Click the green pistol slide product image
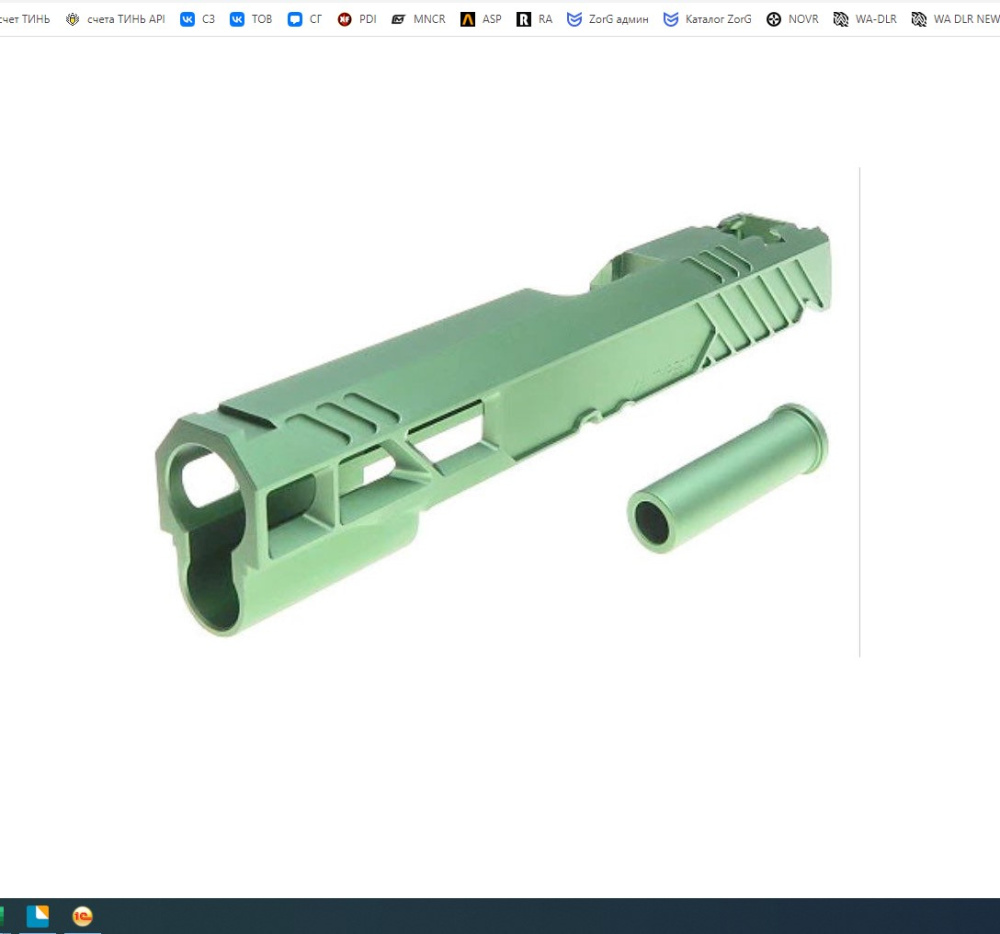 coord(494,424)
